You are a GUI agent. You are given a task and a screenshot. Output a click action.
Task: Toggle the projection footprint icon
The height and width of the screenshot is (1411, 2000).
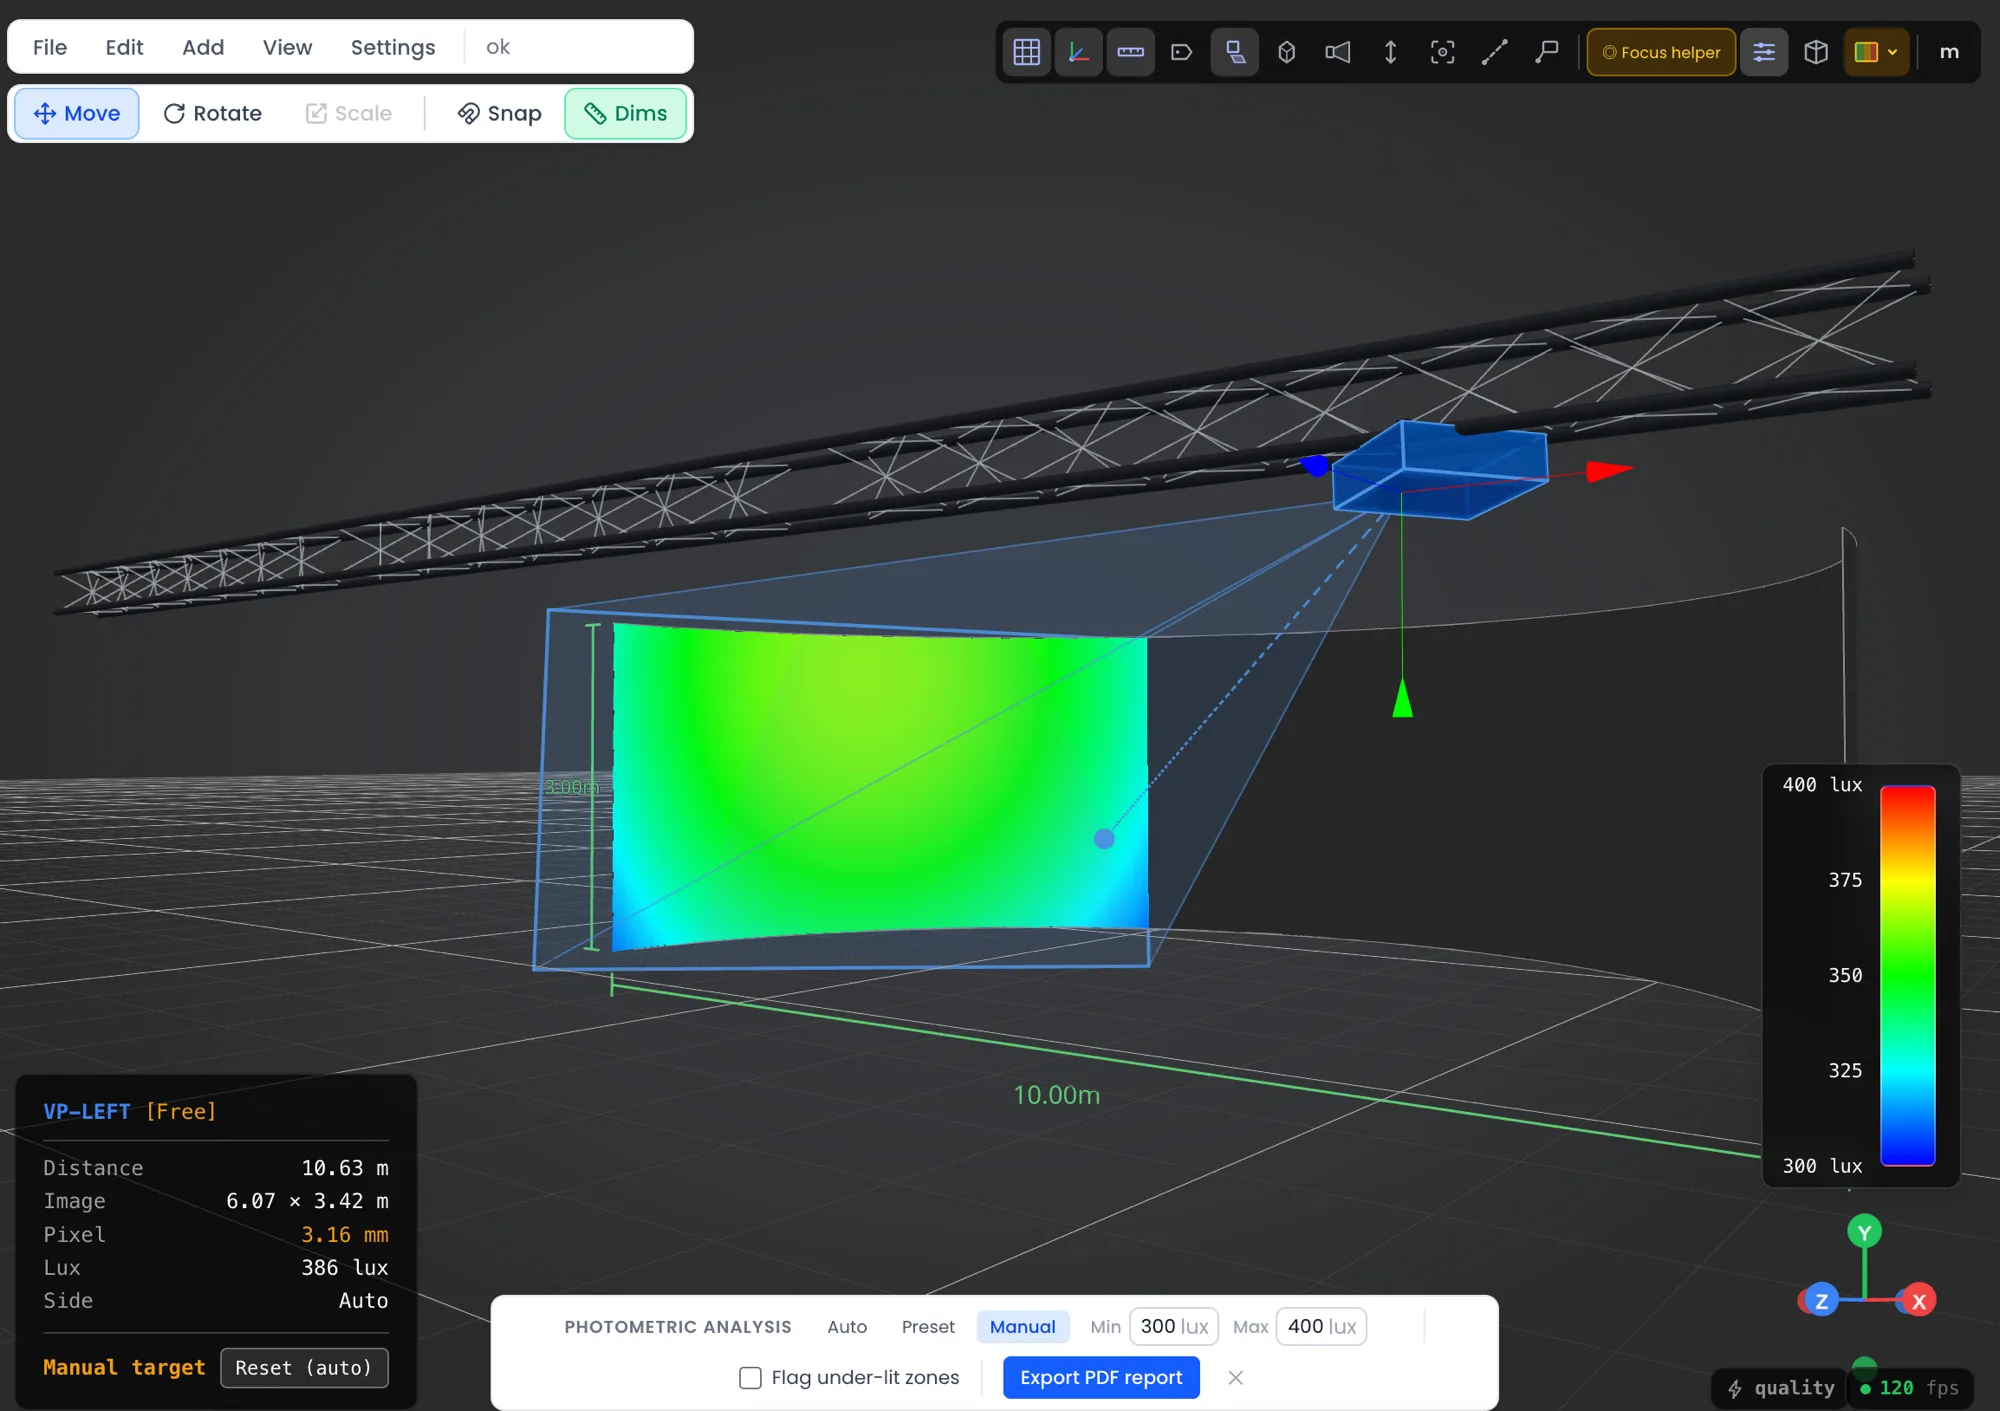coord(1235,52)
